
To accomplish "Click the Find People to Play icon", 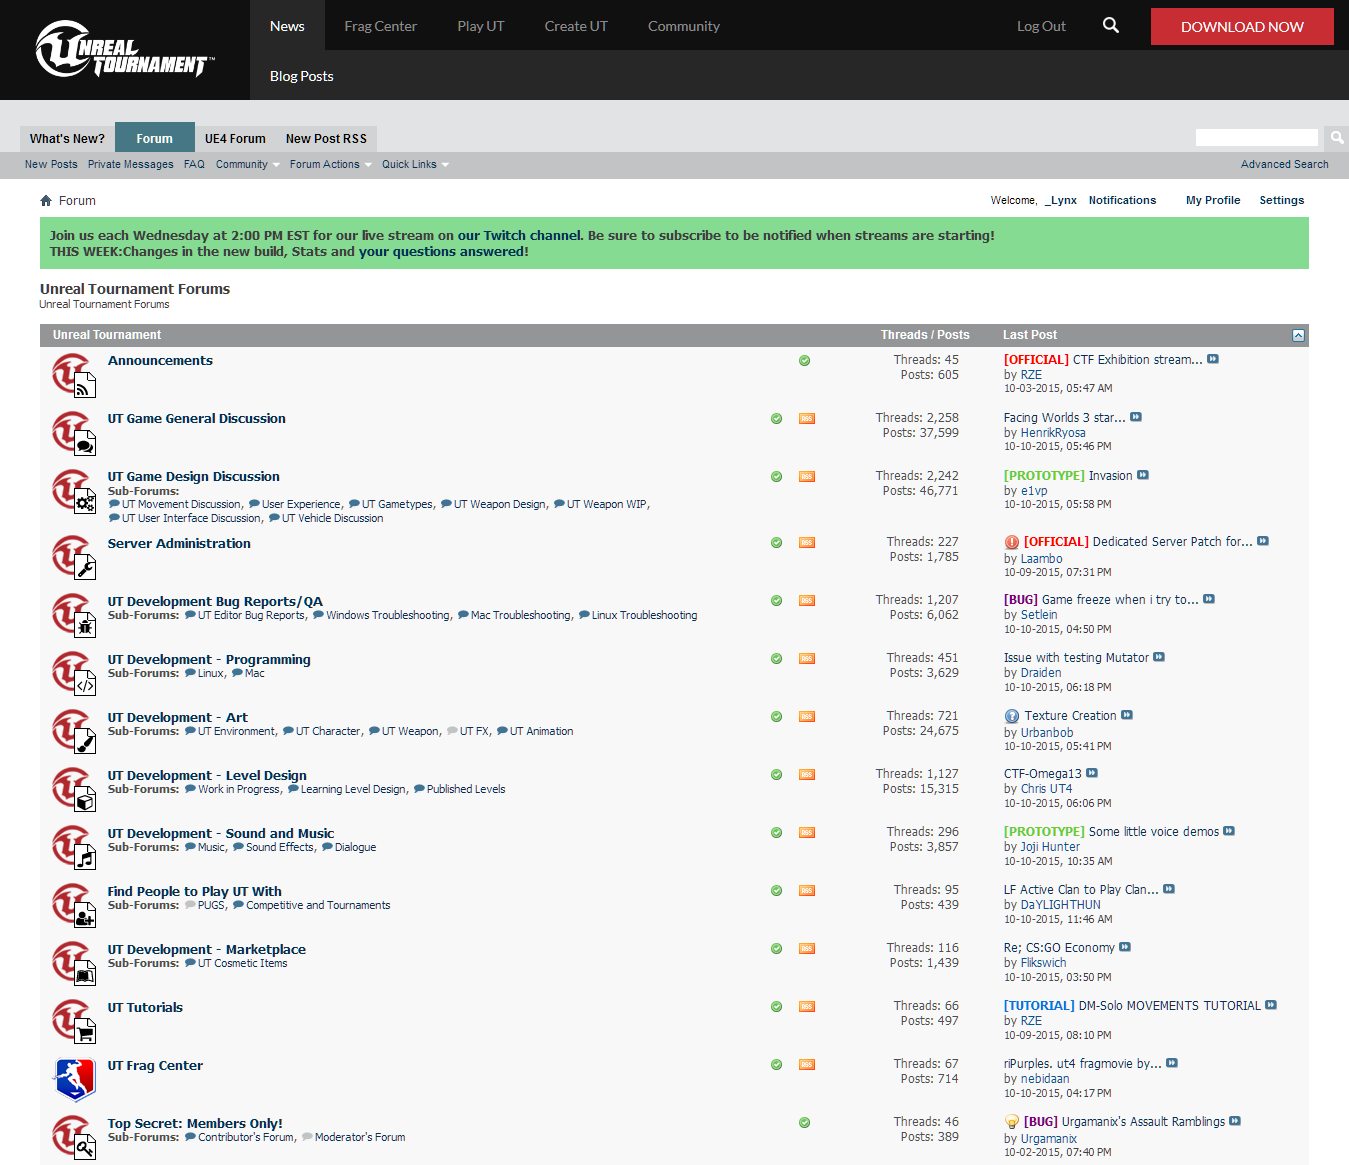I will [74, 906].
